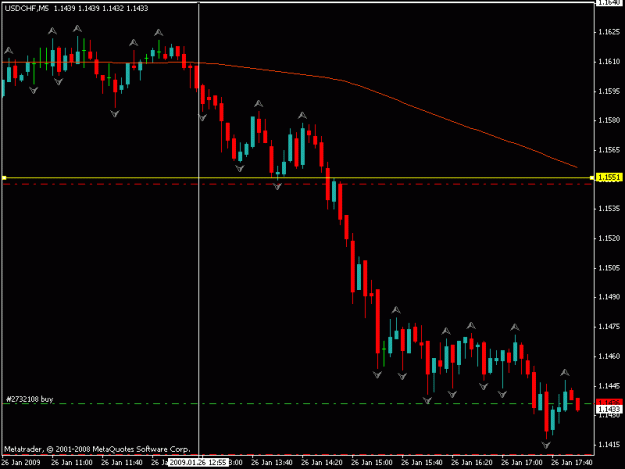Click the 26 Jan 2009 time label

tap(21, 463)
